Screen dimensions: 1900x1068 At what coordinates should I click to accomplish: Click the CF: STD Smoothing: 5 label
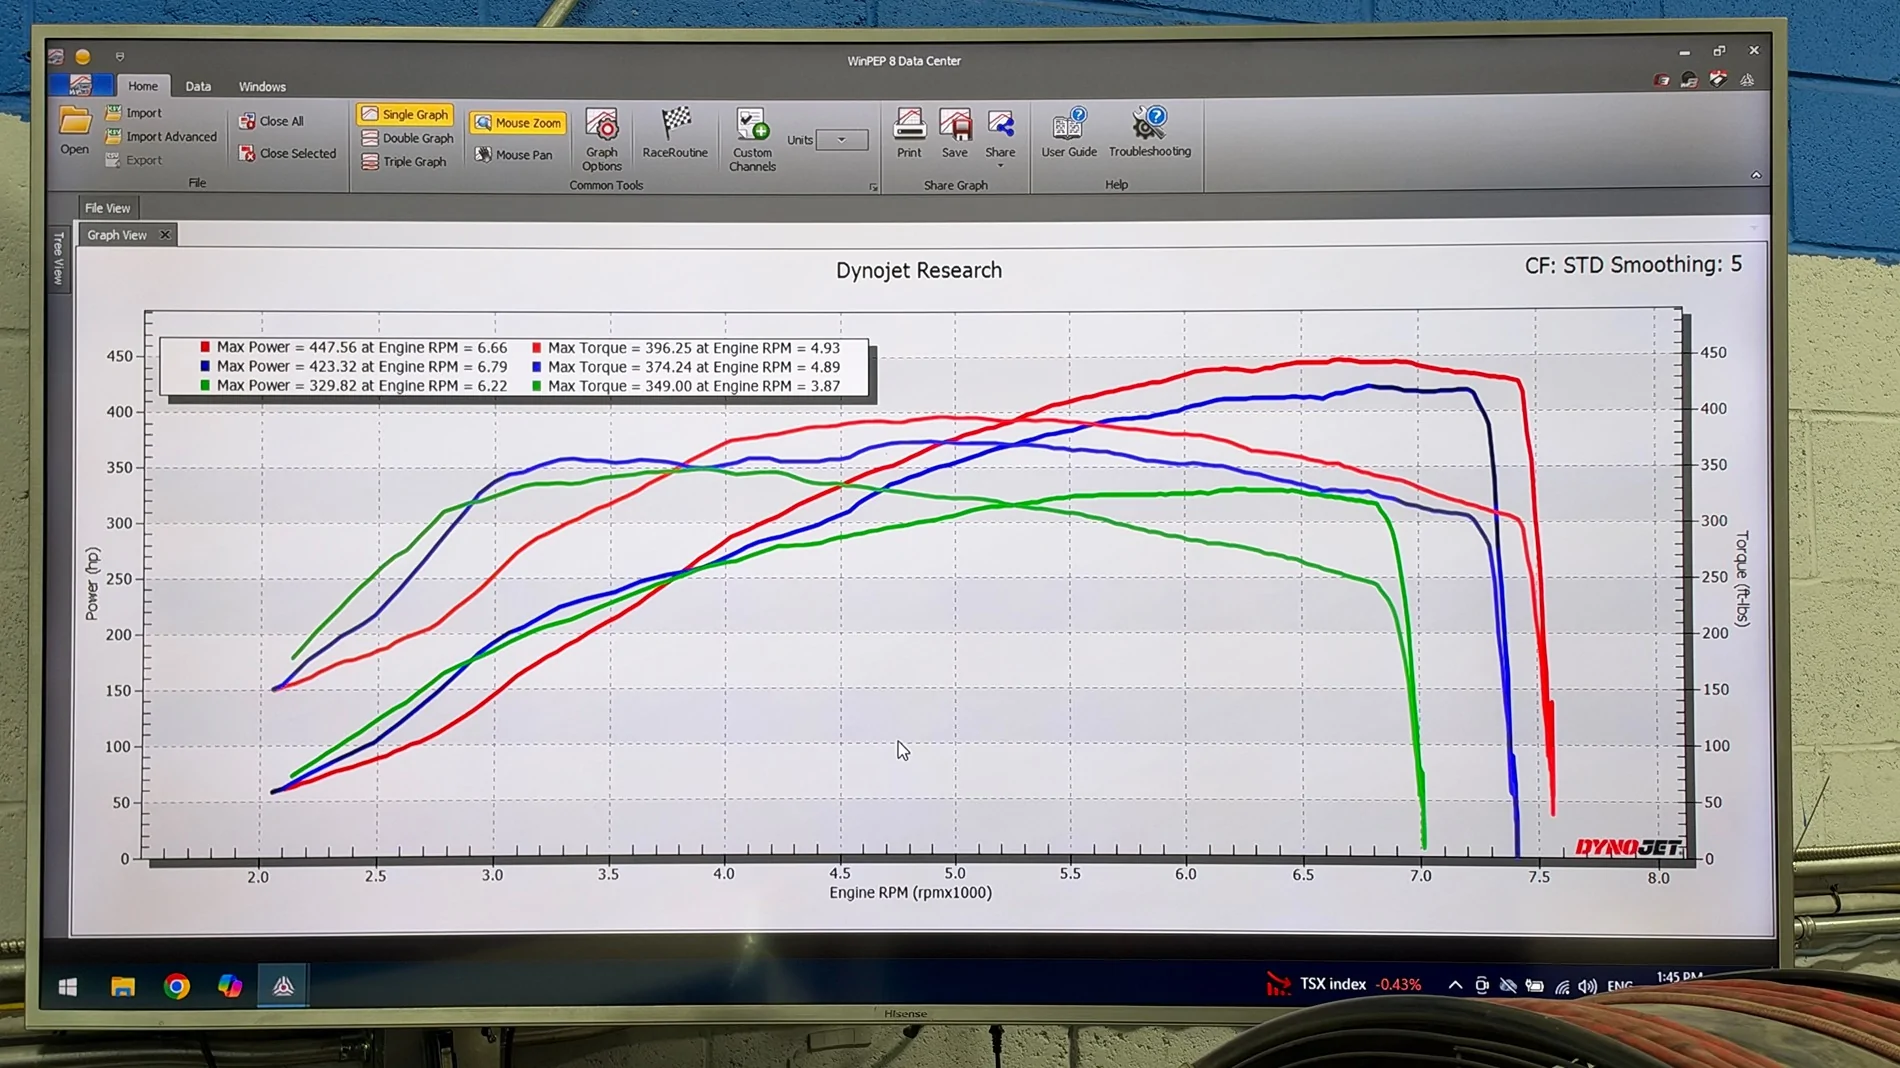(1633, 265)
